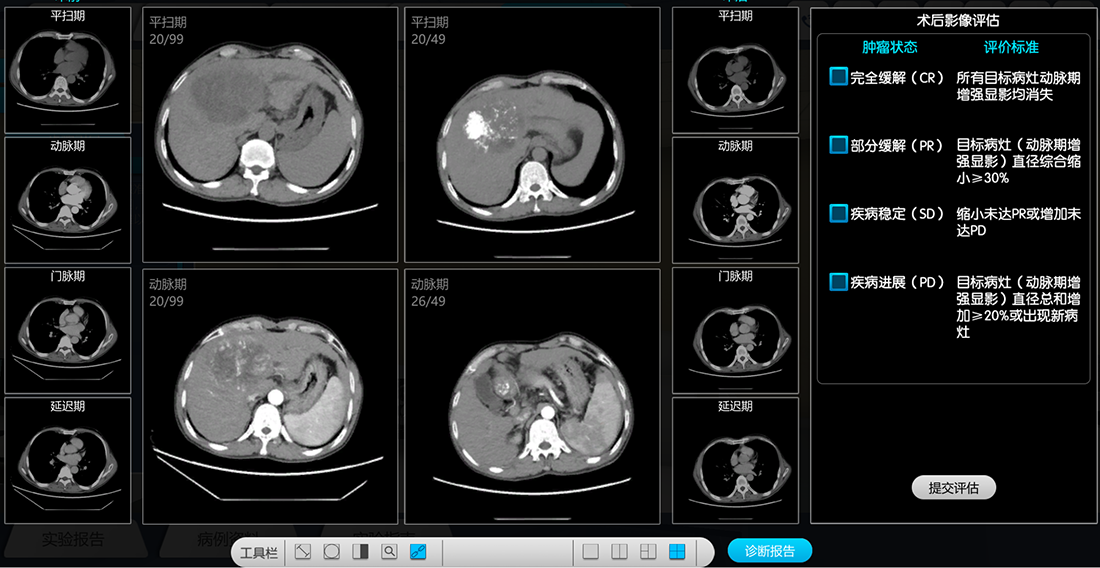Screen dimensions: 1100x568
Task: Choose the three-pane layout icon
Action: 648,552
